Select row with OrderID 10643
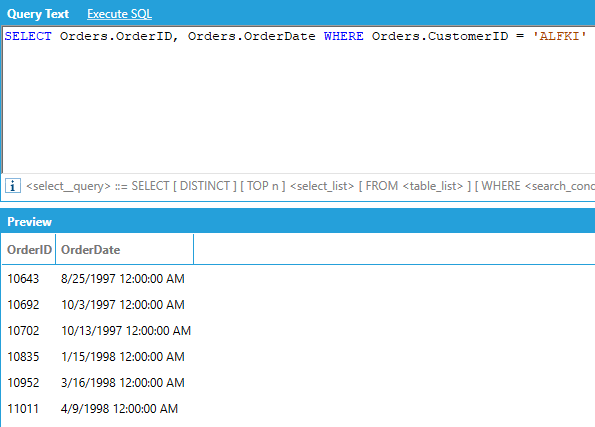This screenshot has height=427, width=595. [x=299, y=279]
